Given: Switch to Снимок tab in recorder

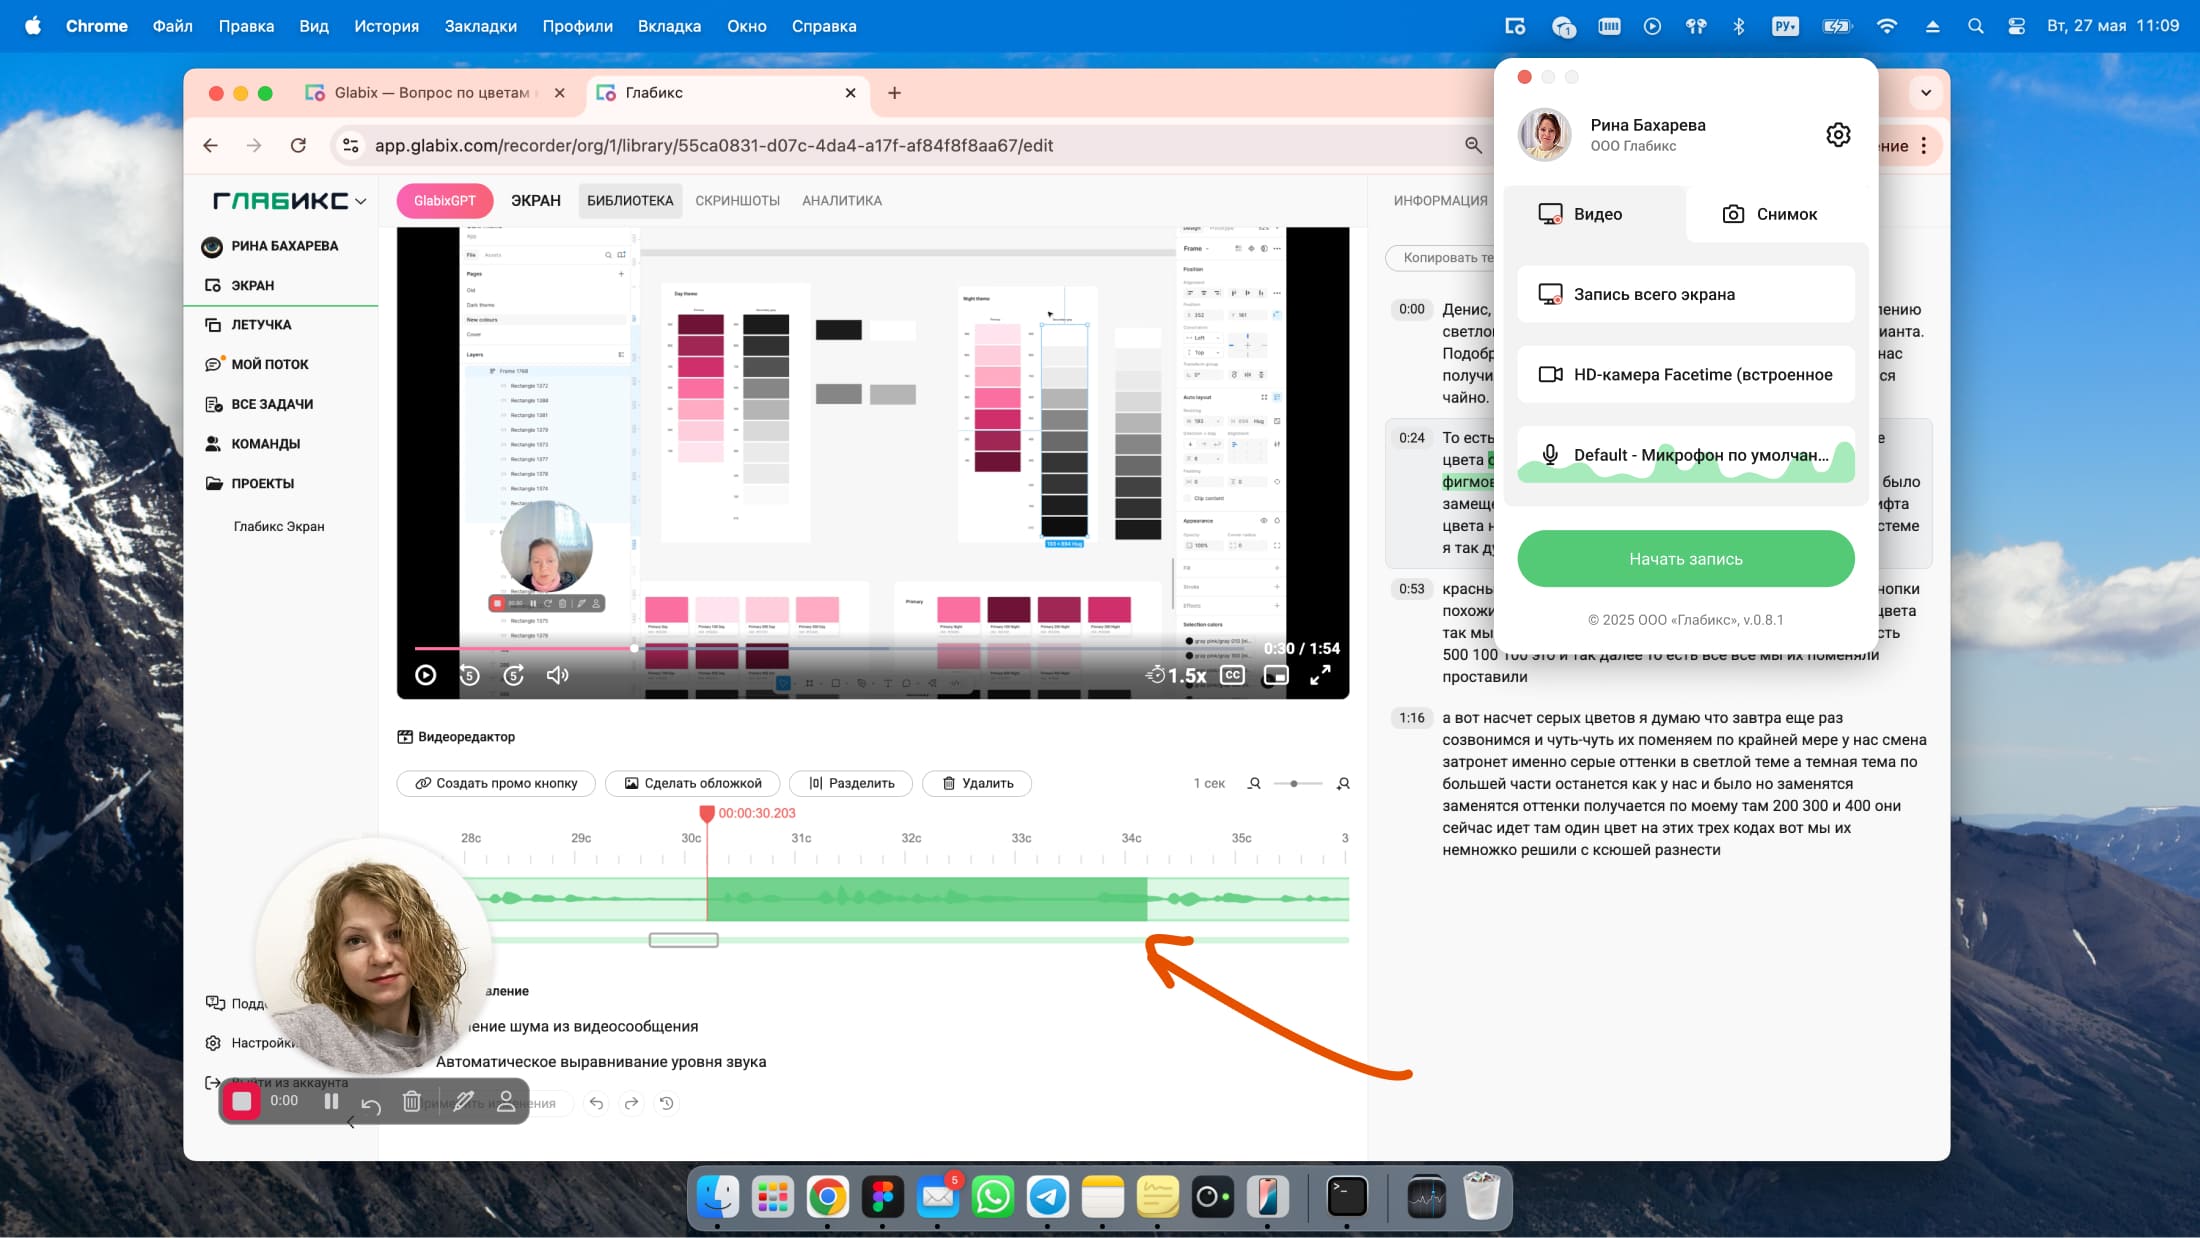Looking at the screenshot, I should 1770,214.
